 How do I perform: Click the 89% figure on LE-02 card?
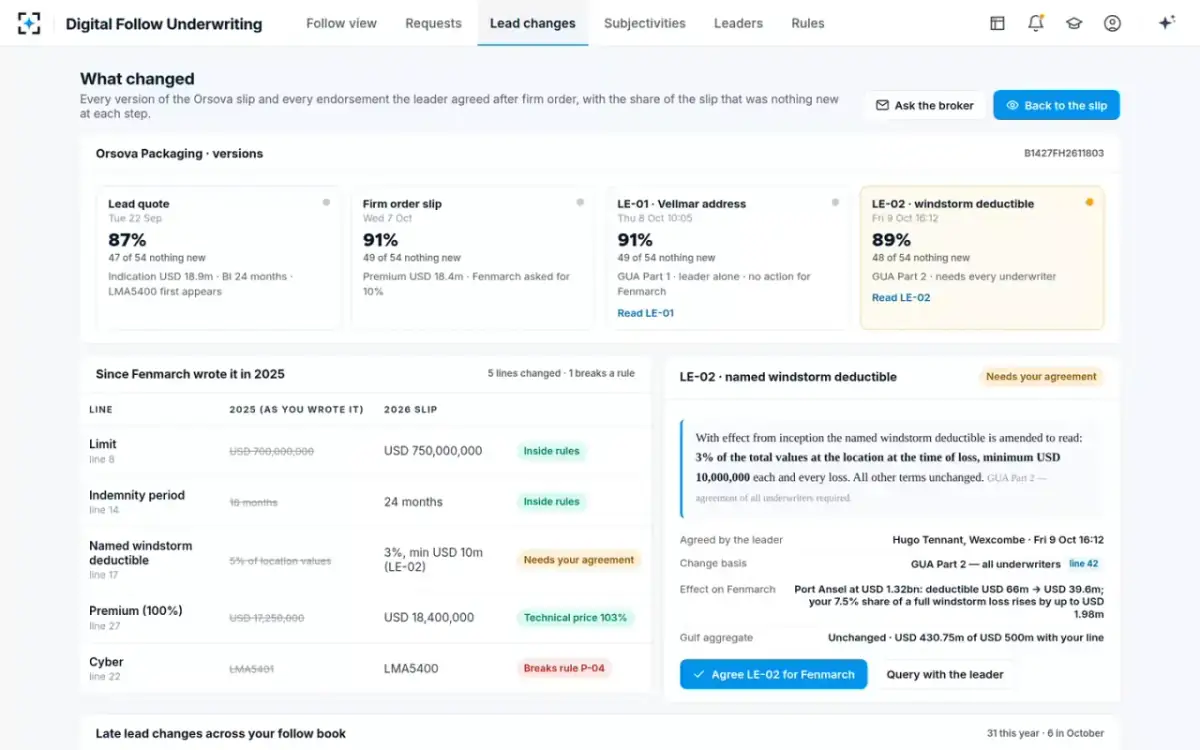coord(891,240)
